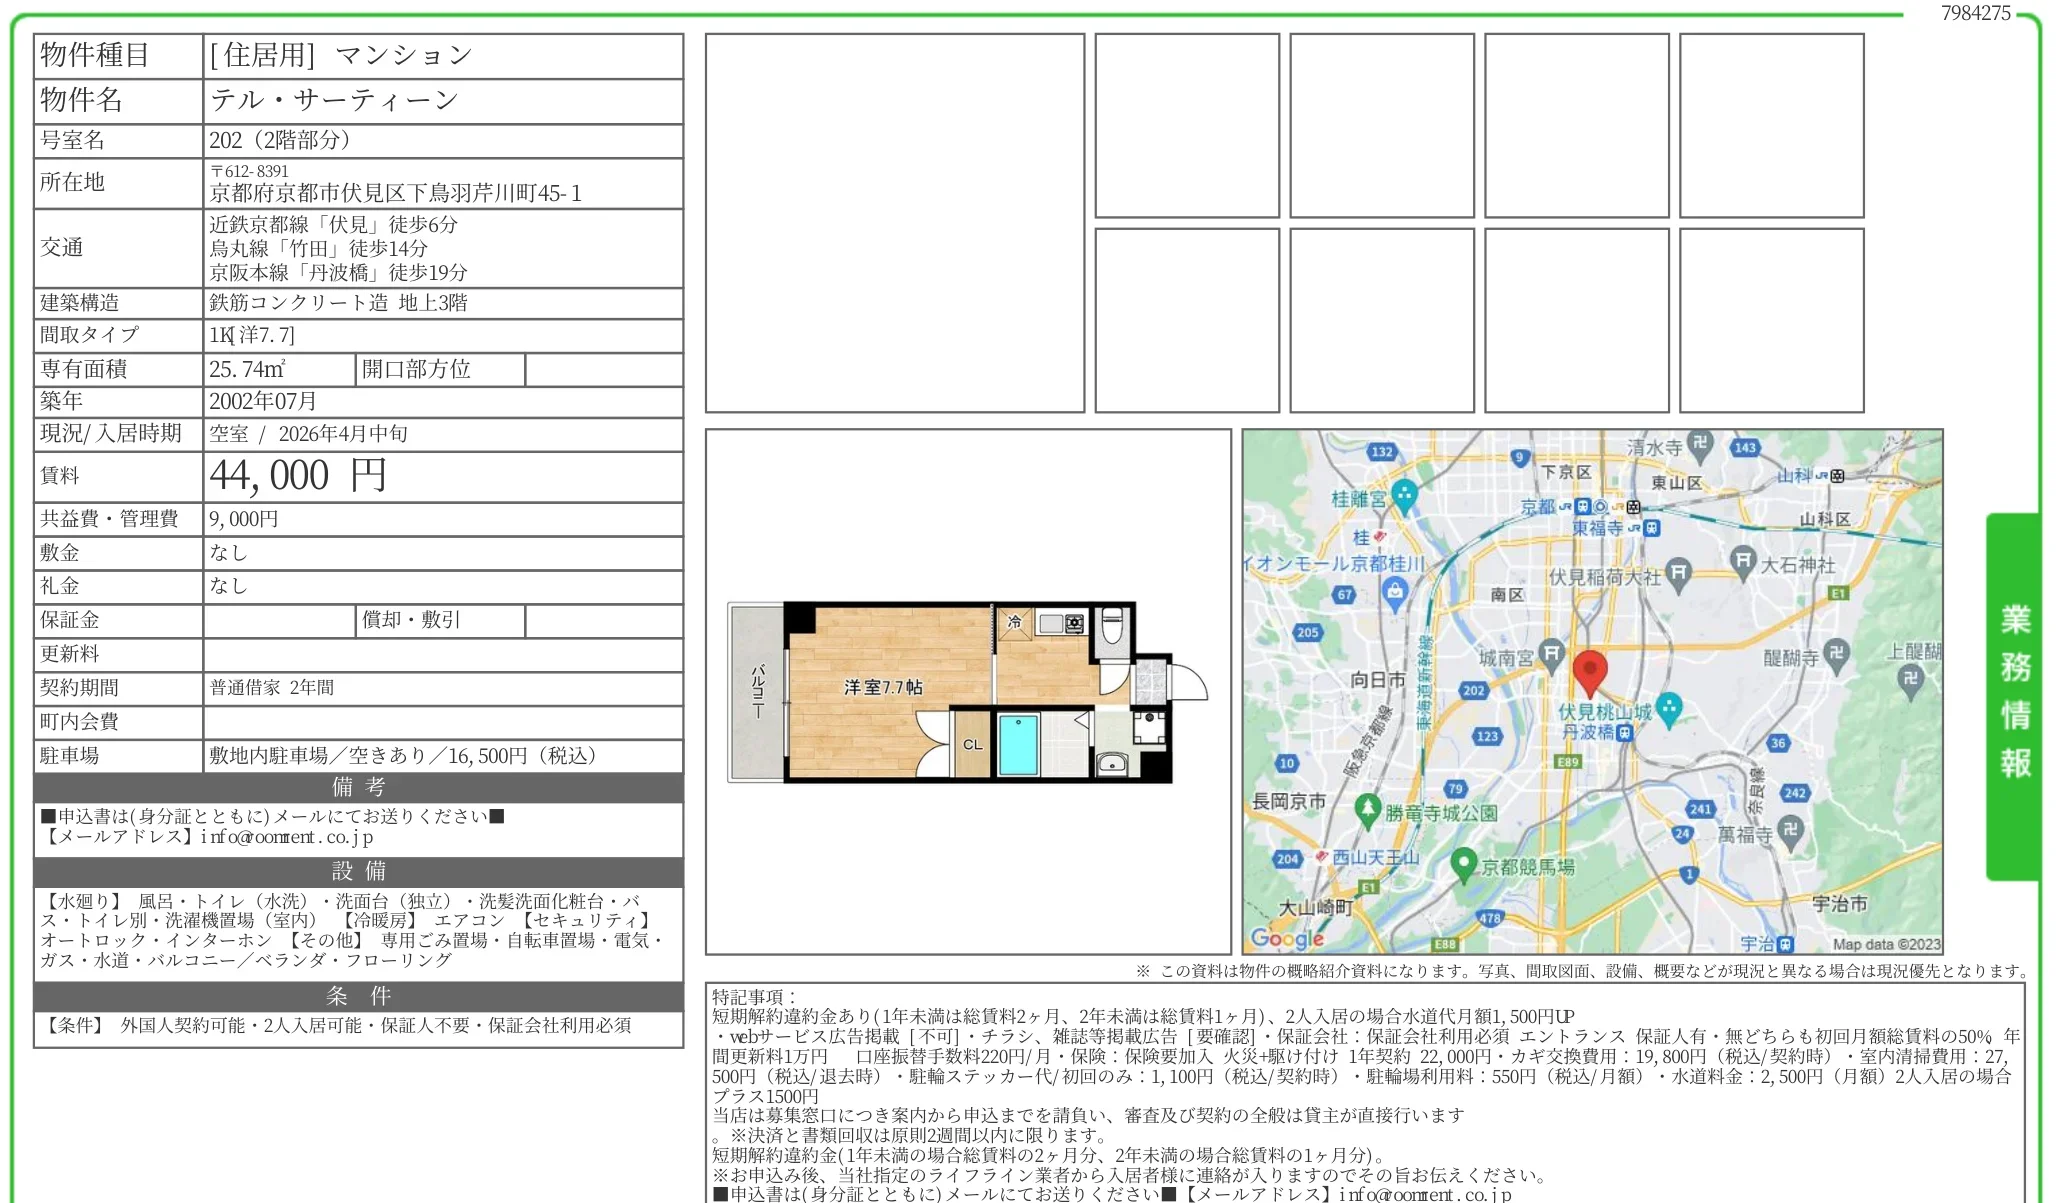Click the Kyoto Racecourse green map marker
The image size is (2056, 1203).
coord(1464,862)
